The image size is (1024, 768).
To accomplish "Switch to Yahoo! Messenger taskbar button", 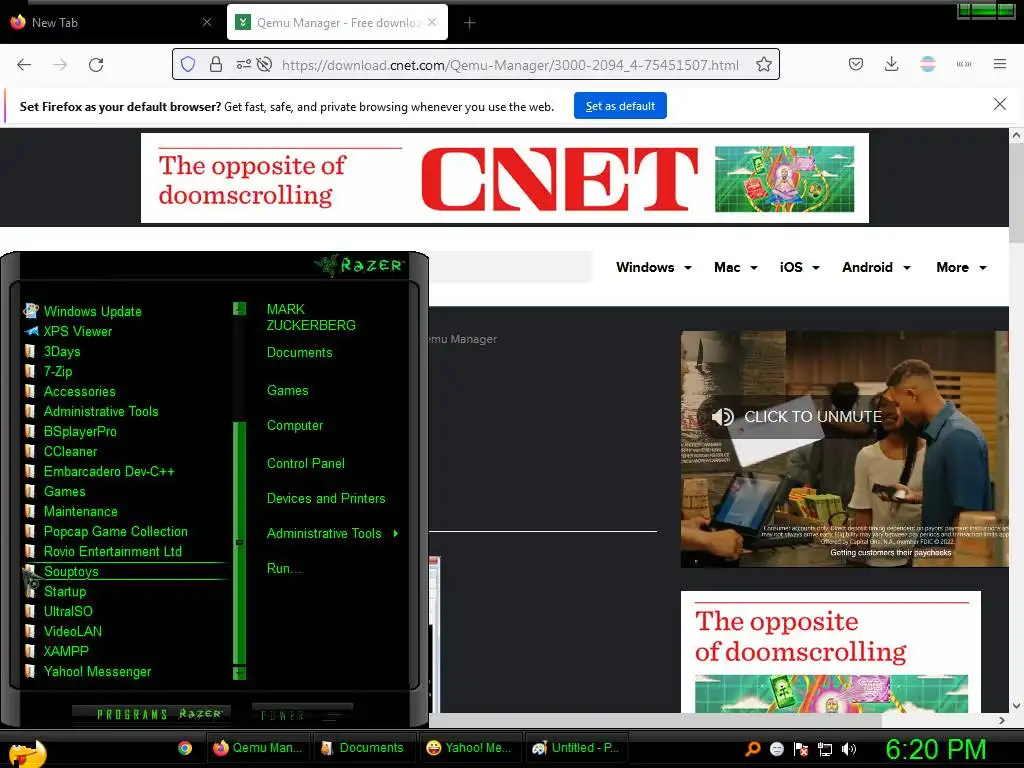I will tap(470, 748).
